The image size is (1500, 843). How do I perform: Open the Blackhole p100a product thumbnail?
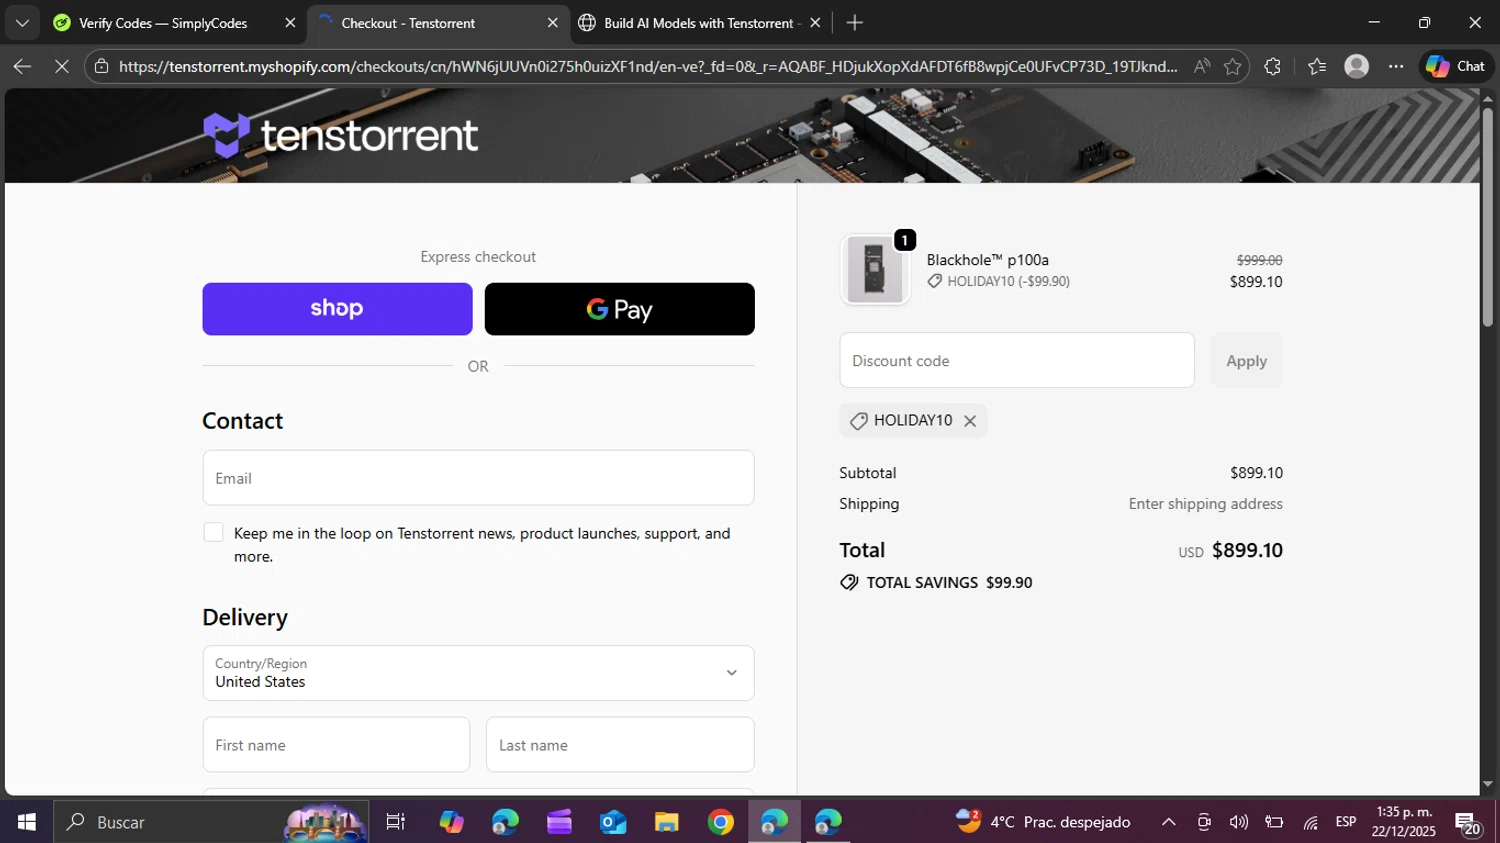click(x=875, y=270)
